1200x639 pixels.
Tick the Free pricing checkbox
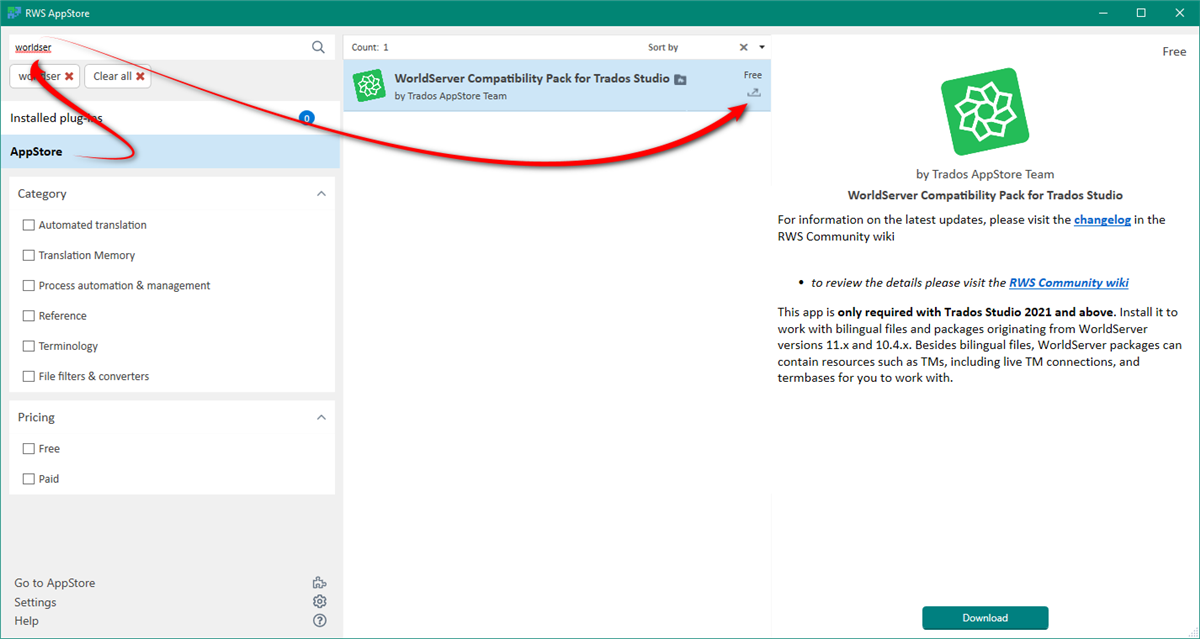tap(29, 449)
